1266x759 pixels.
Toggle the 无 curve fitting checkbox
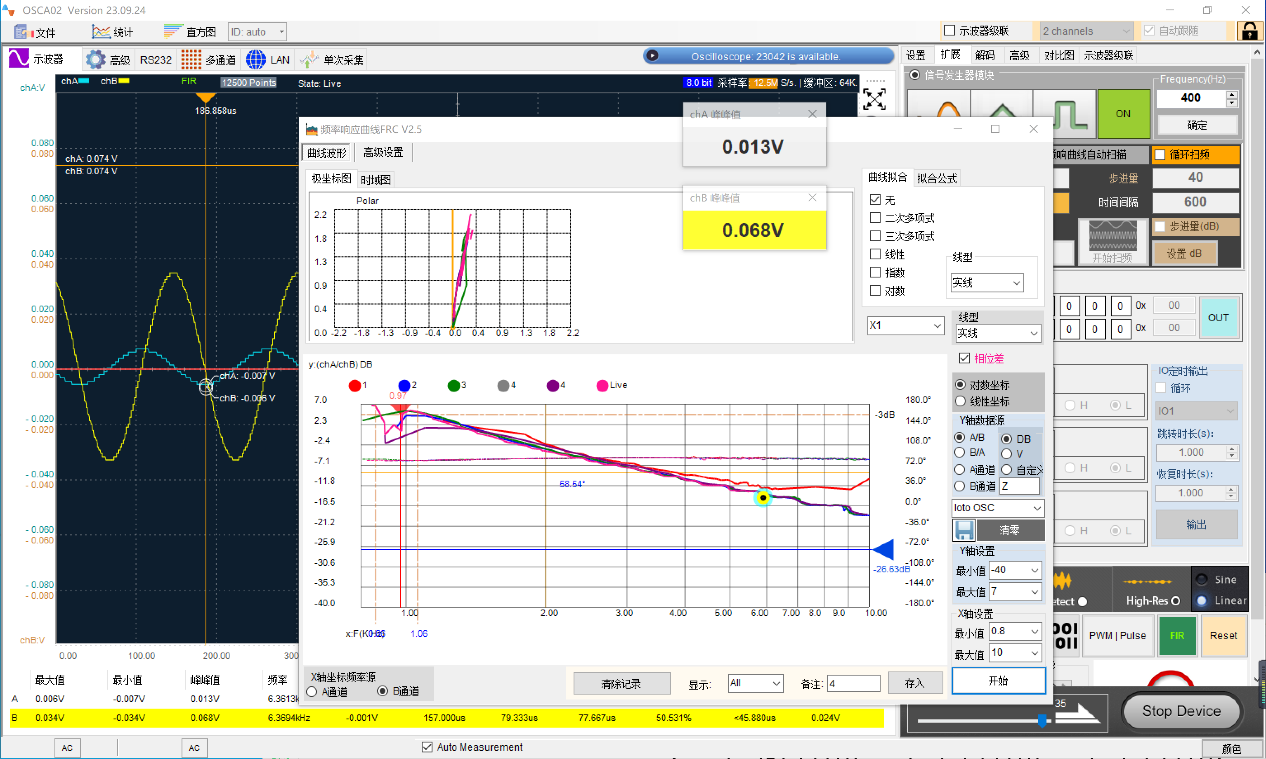click(x=876, y=200)
